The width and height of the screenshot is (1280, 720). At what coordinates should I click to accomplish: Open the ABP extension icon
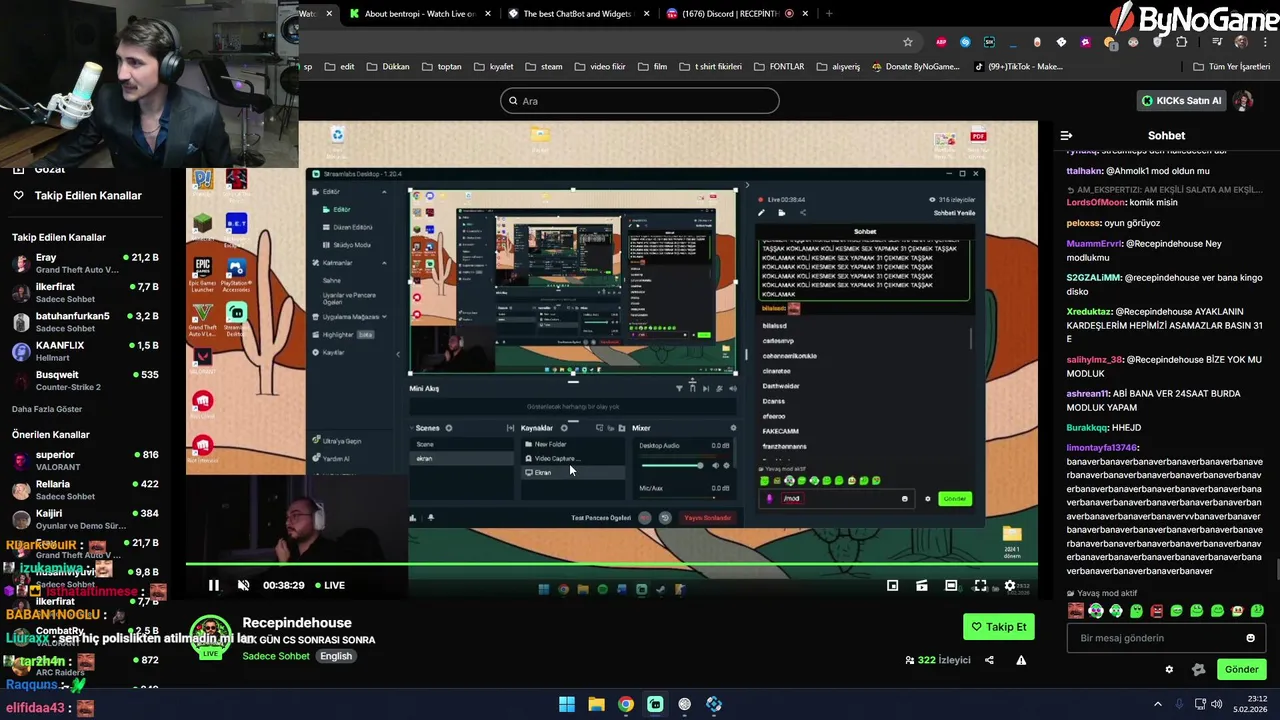pos(941,42)
